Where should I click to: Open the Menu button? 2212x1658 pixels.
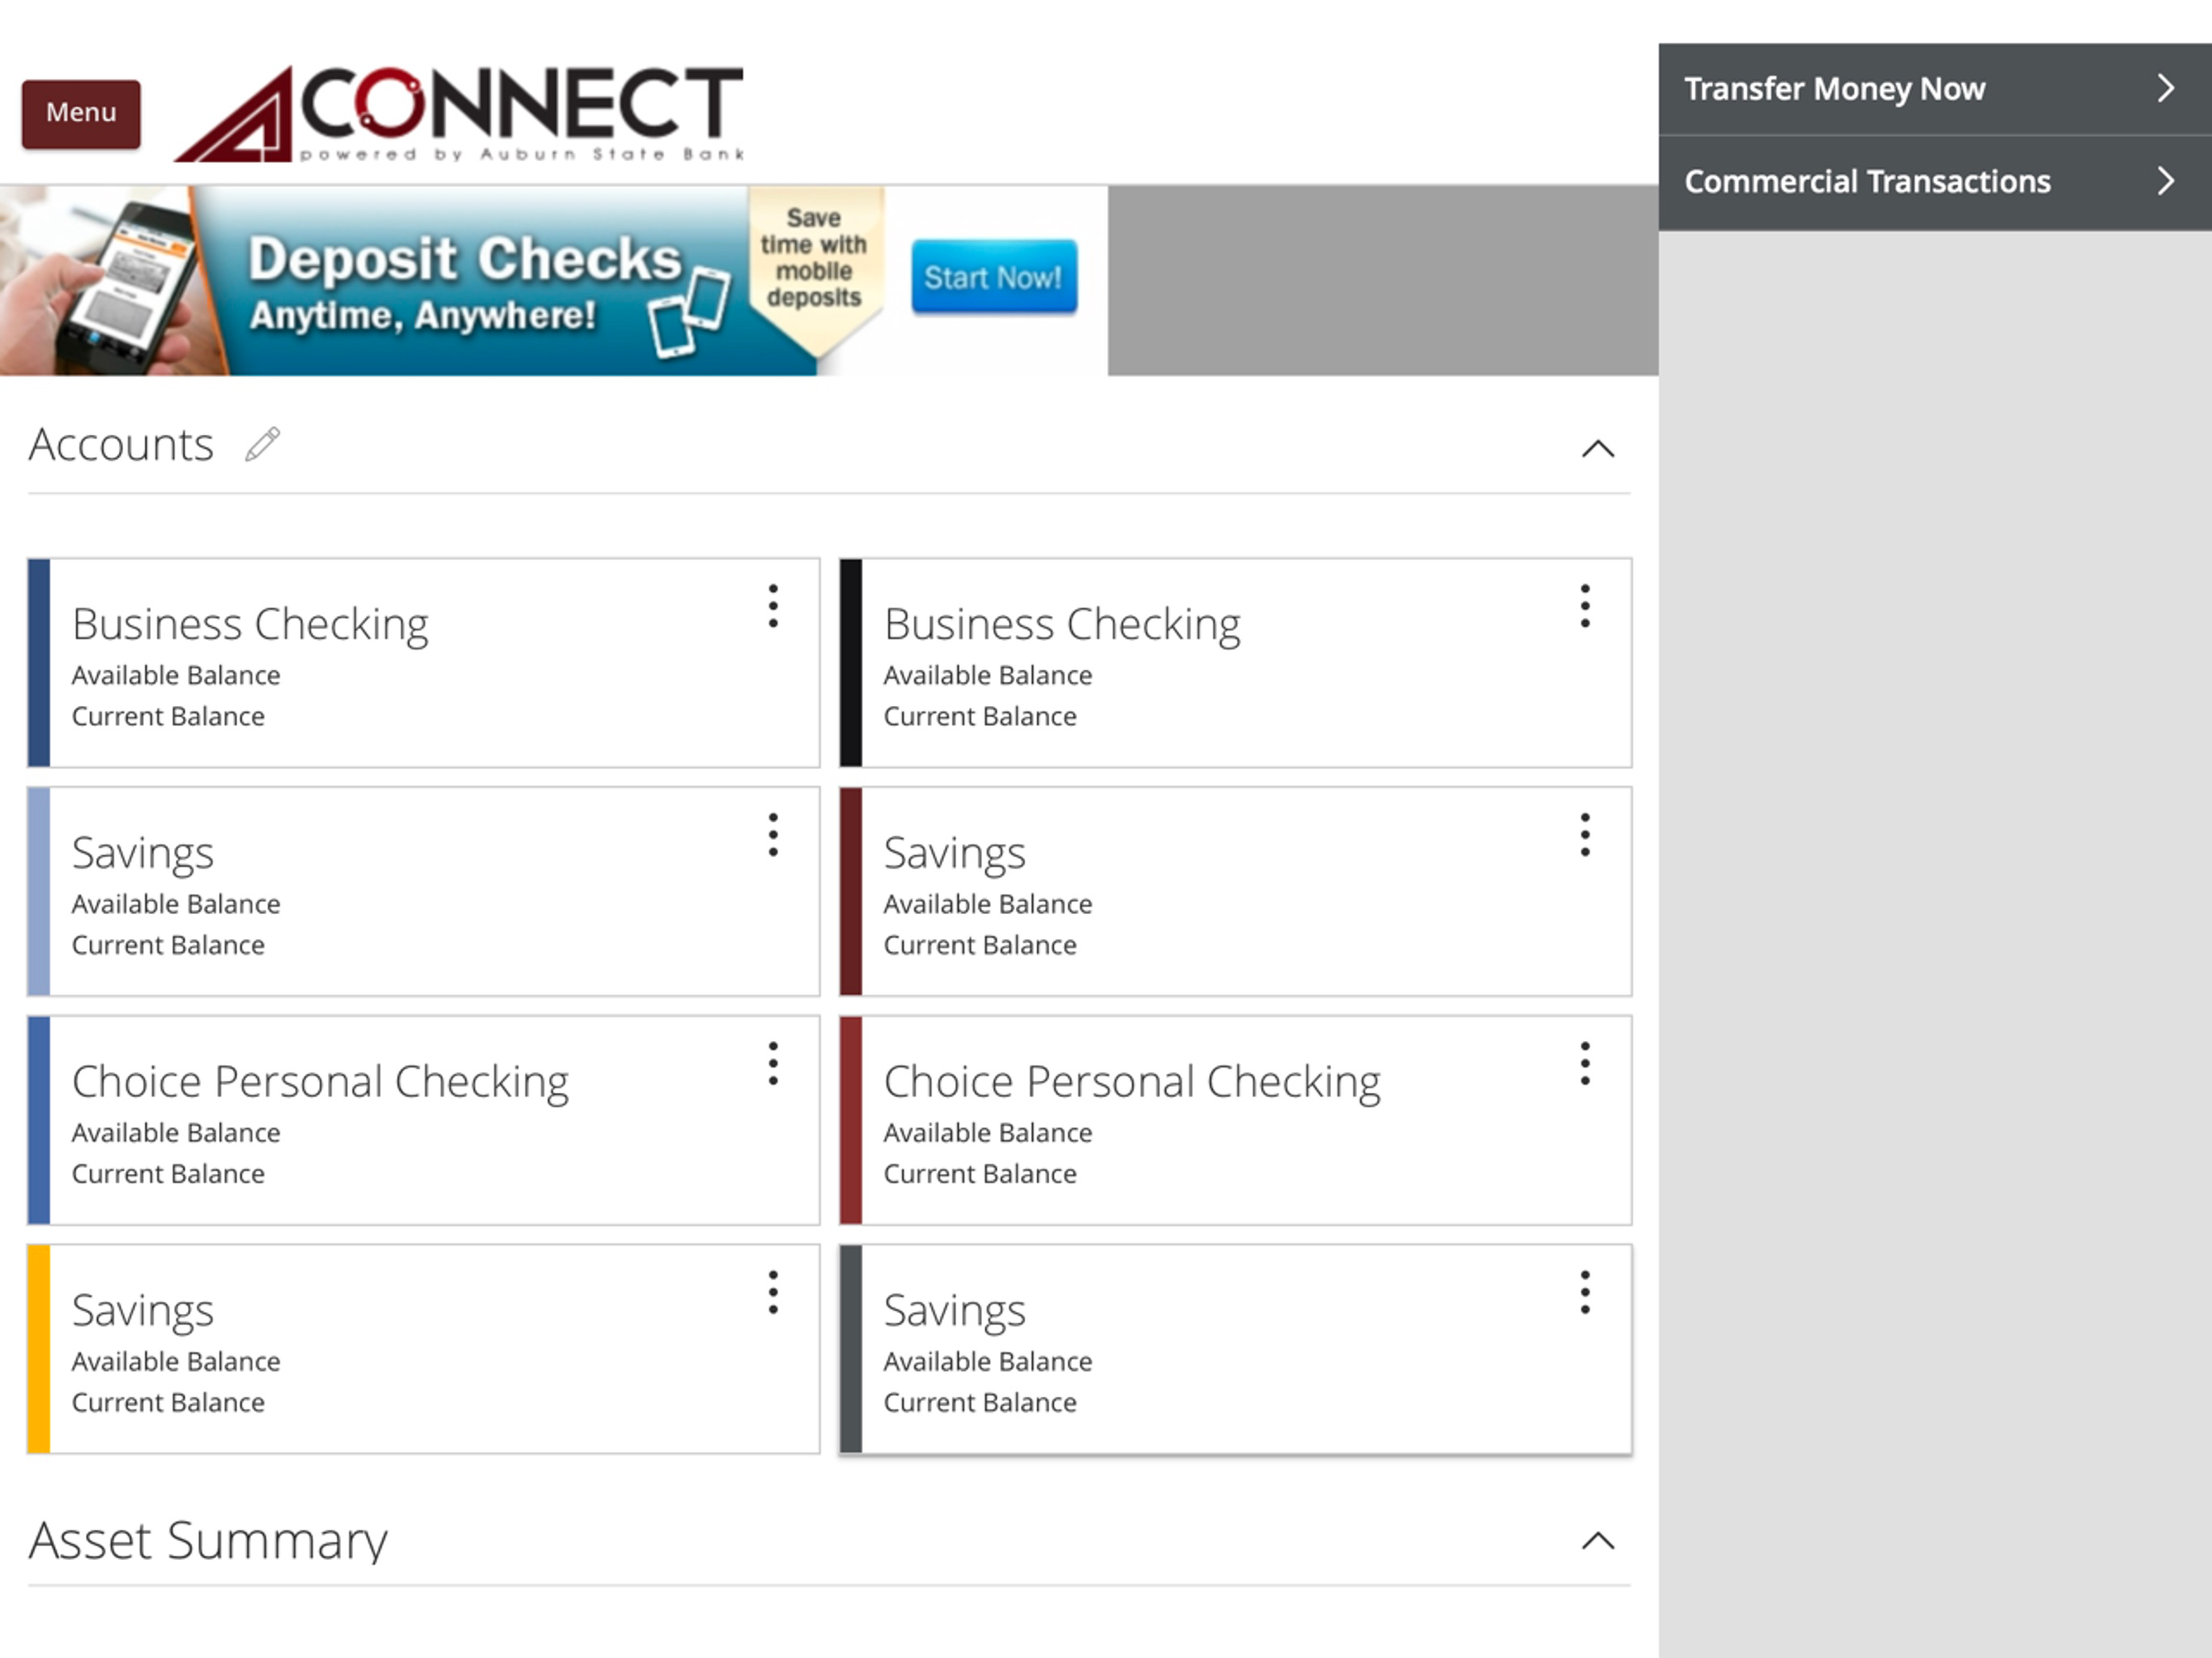[81, 113]
